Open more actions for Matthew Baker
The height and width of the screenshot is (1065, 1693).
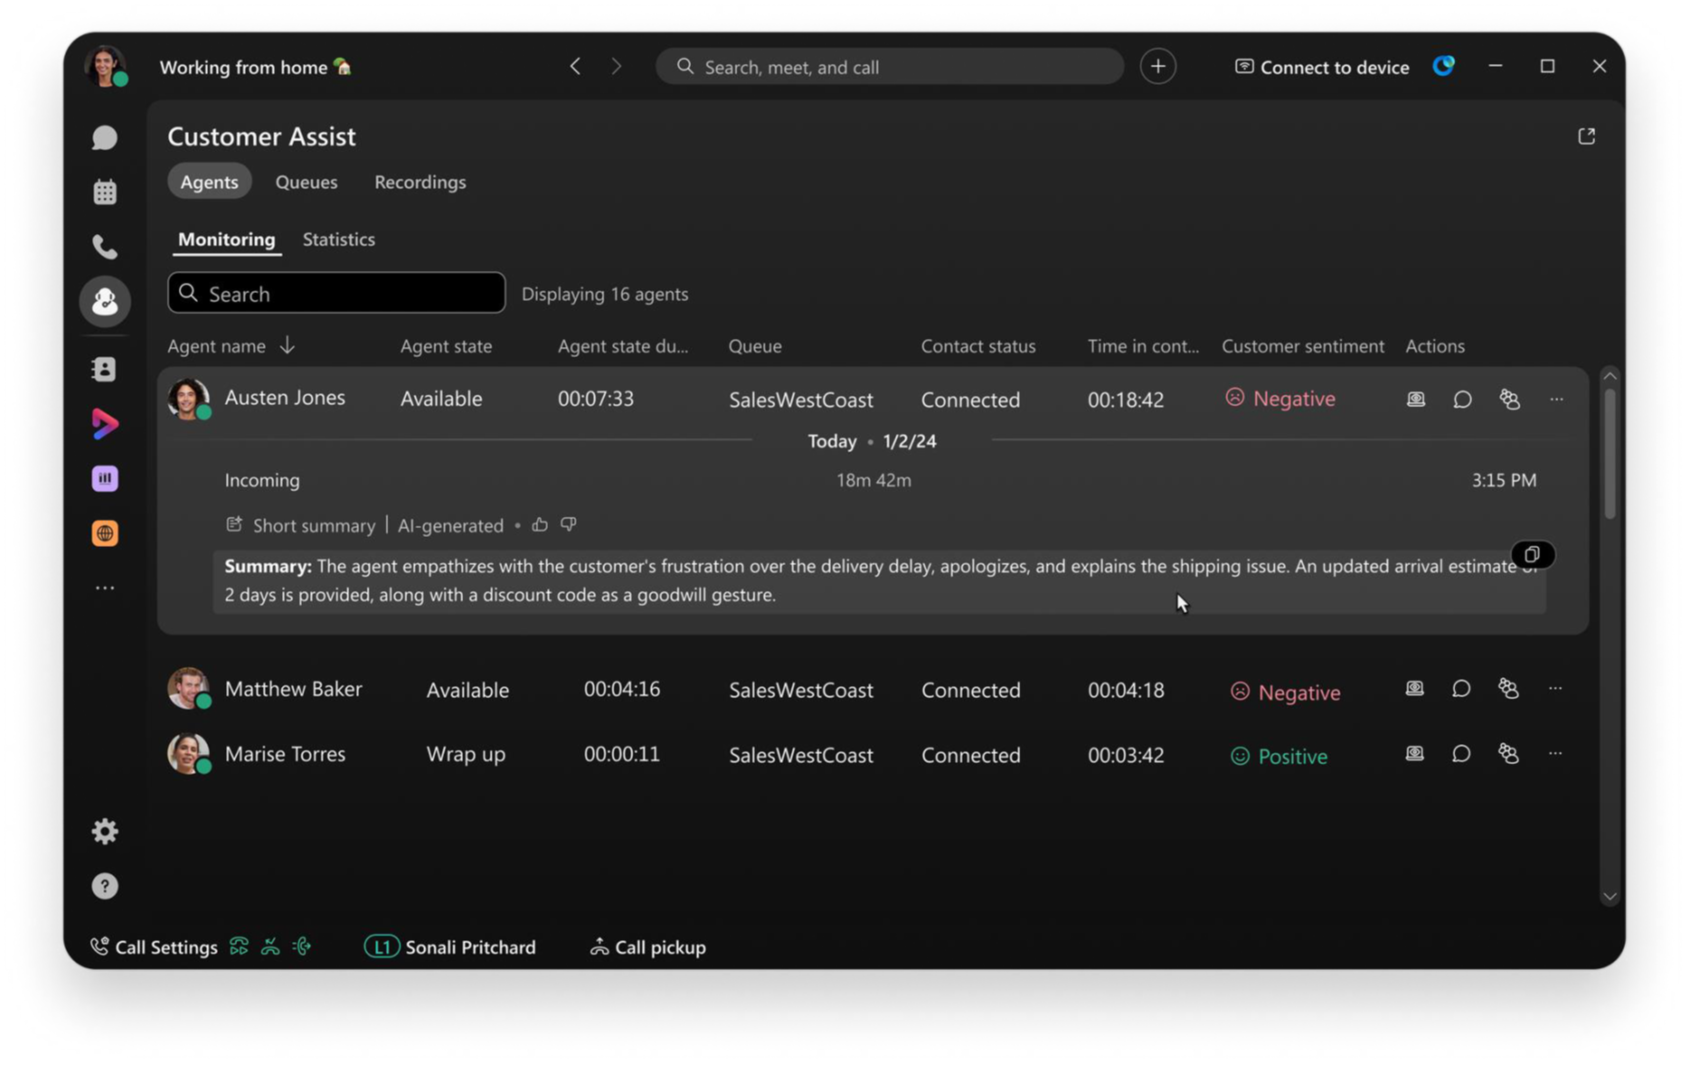[x=1555, y=688]
